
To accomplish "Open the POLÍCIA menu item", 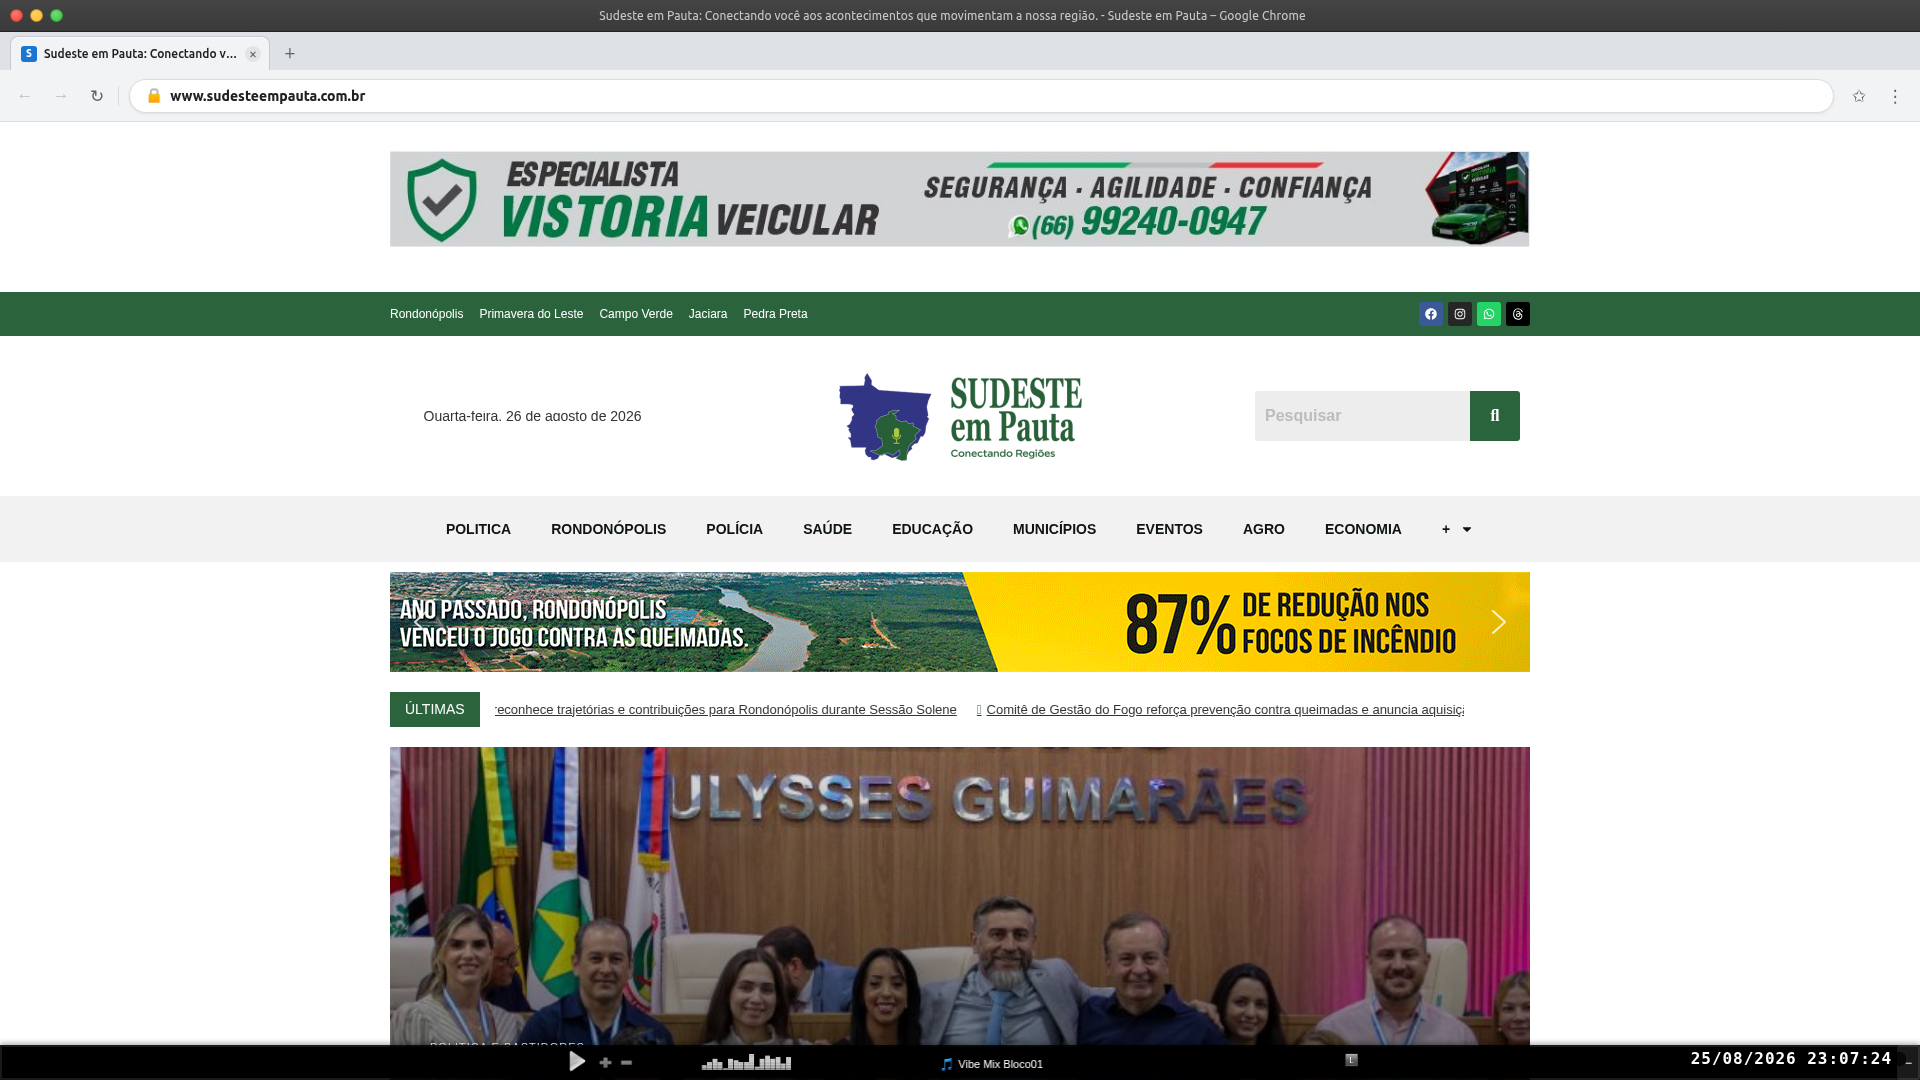I will pyautogui.click(x=734, y=529).
